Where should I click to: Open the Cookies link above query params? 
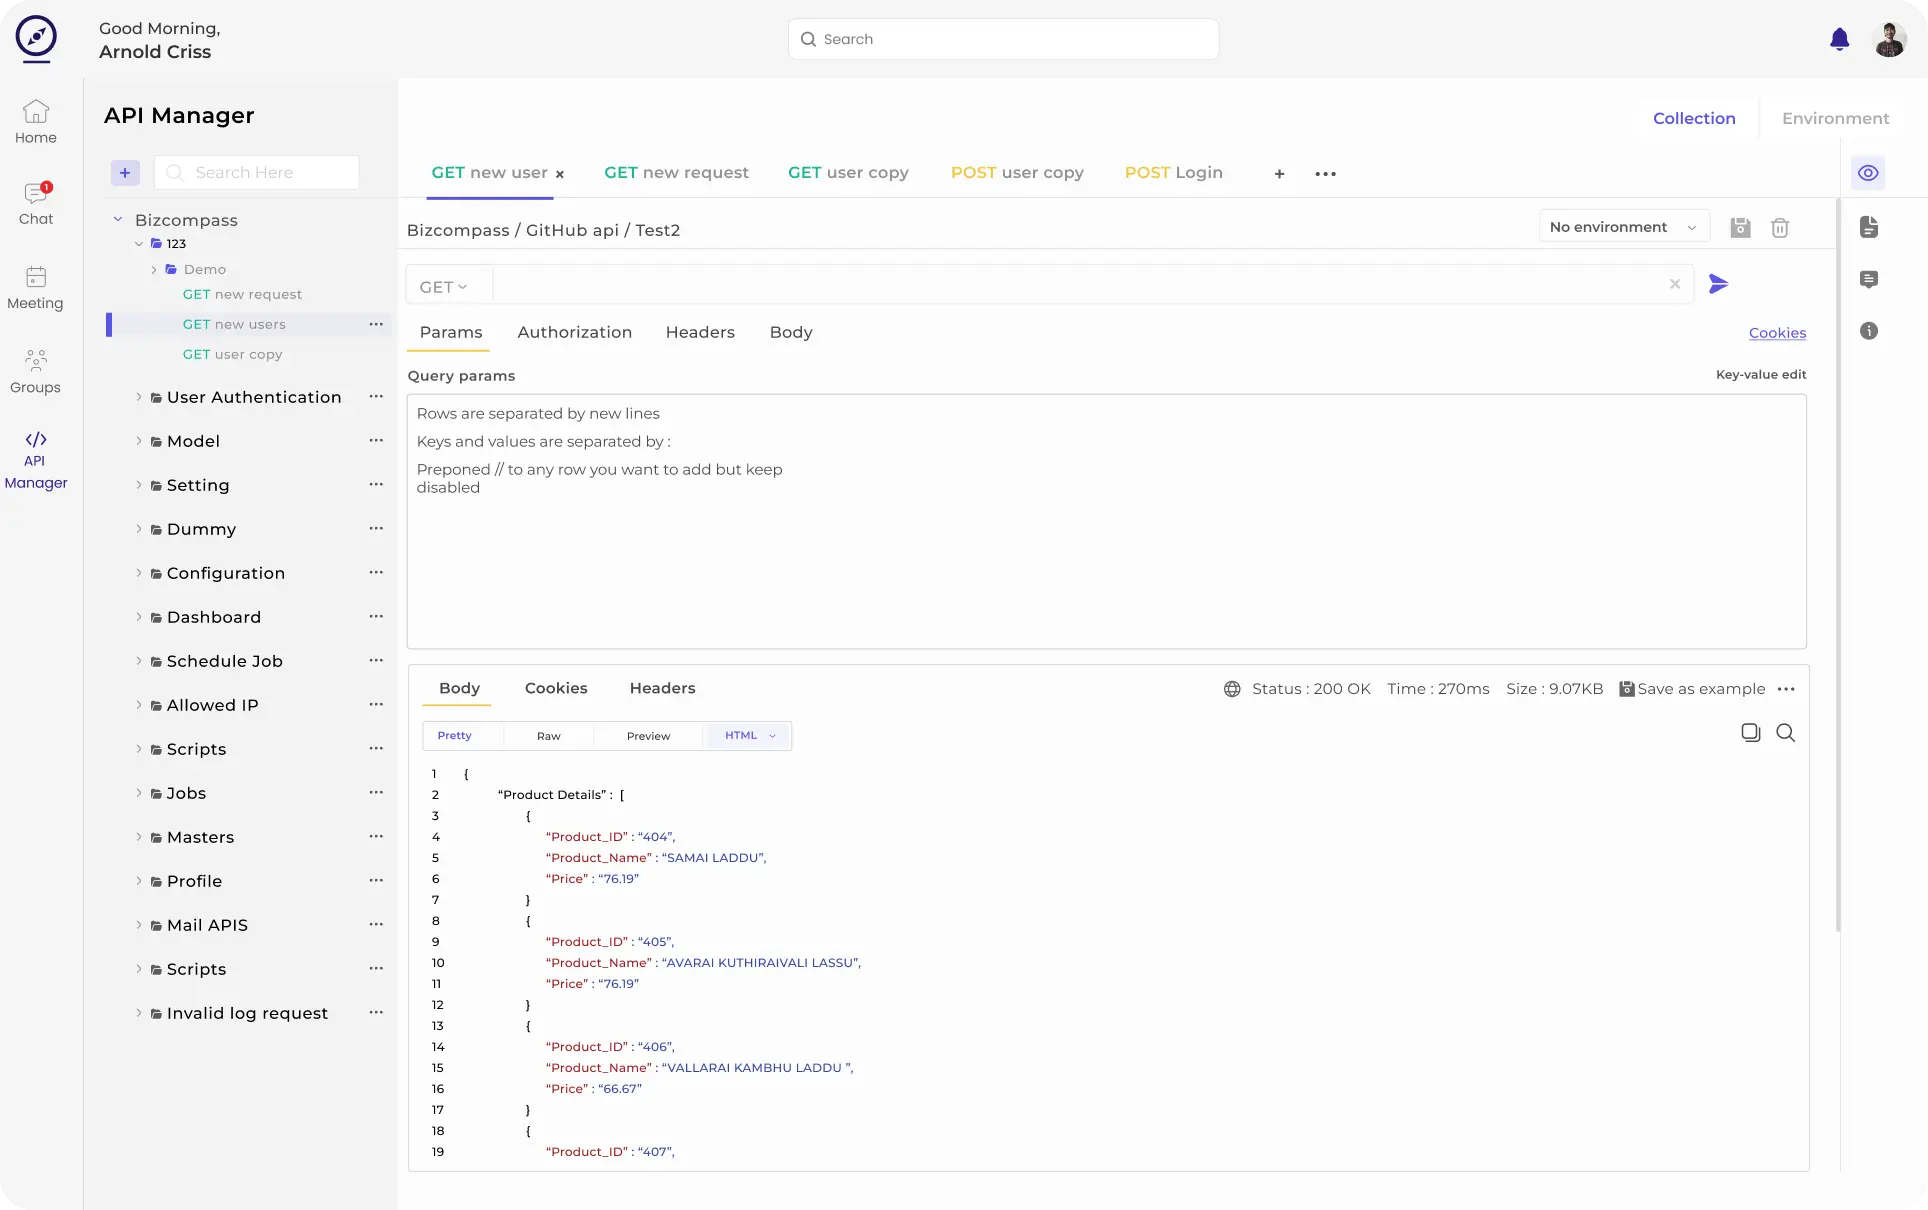point(1777,333)
